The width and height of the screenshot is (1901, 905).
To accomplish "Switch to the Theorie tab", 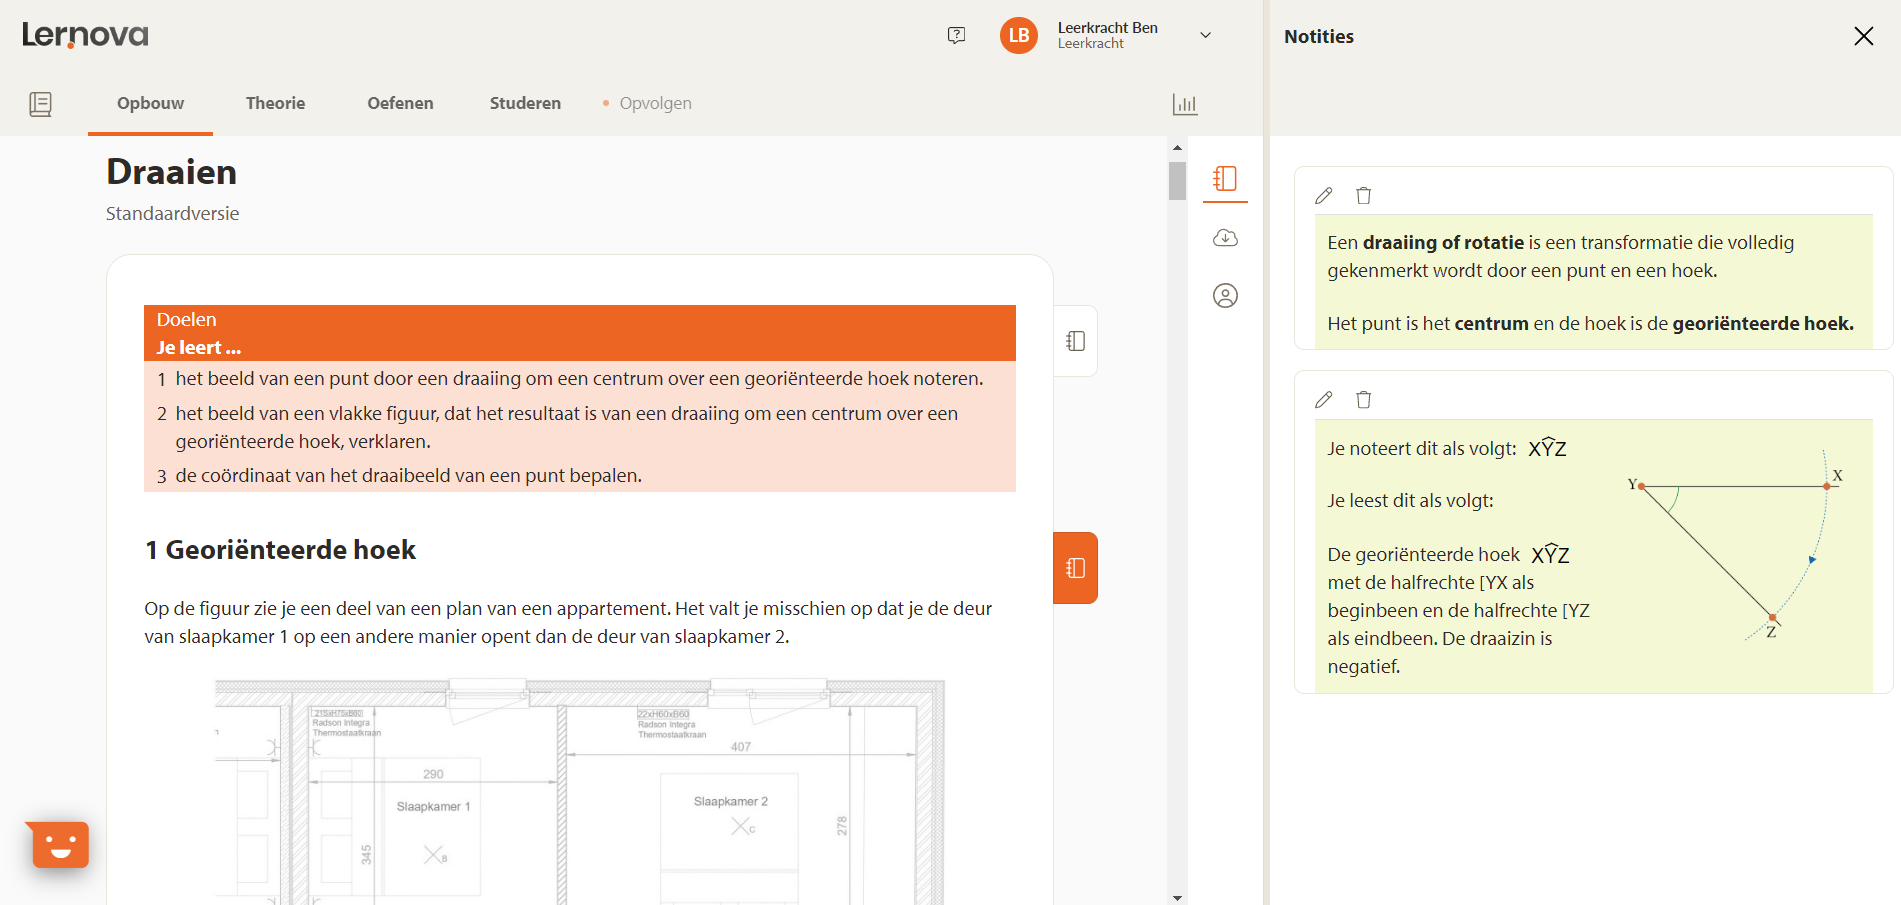I will [x=275, y=103].
